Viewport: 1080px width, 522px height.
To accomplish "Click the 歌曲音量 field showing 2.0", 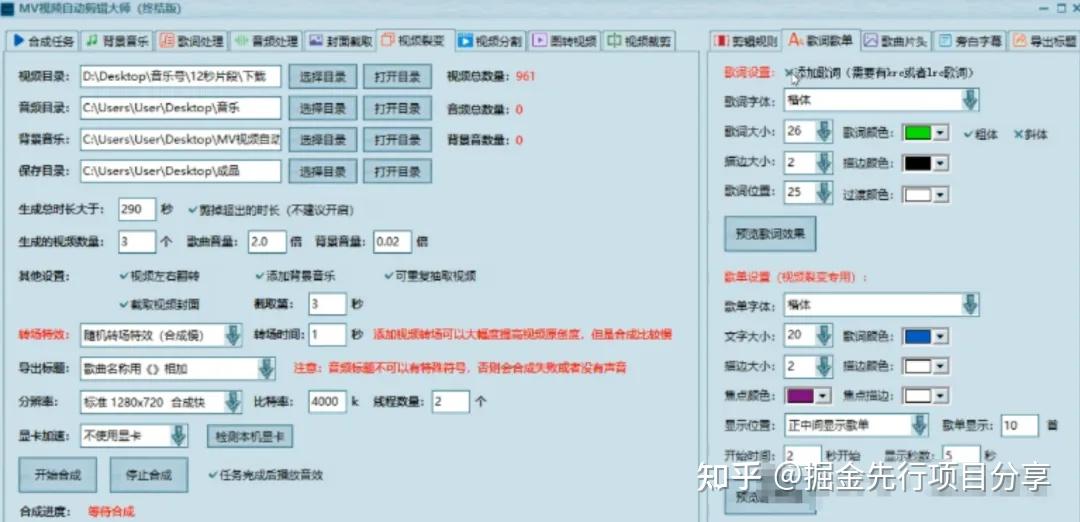I will pyautogui.click(x=267, y=242).
